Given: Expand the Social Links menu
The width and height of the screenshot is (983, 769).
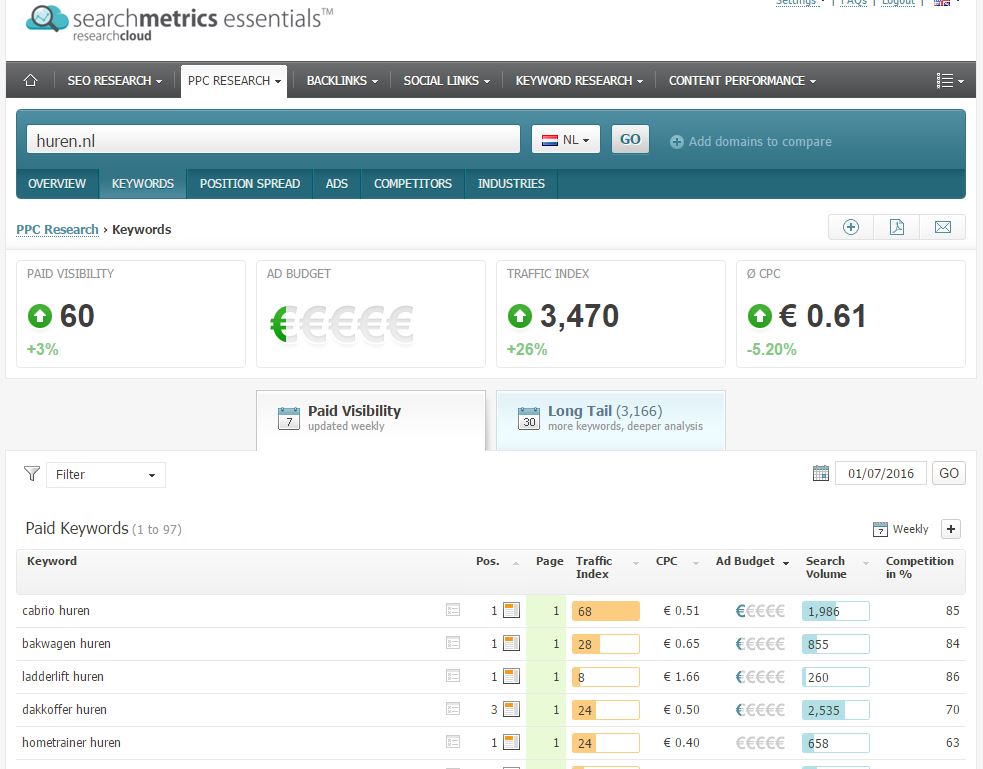Looking at the screenshot, I should 446,81.
